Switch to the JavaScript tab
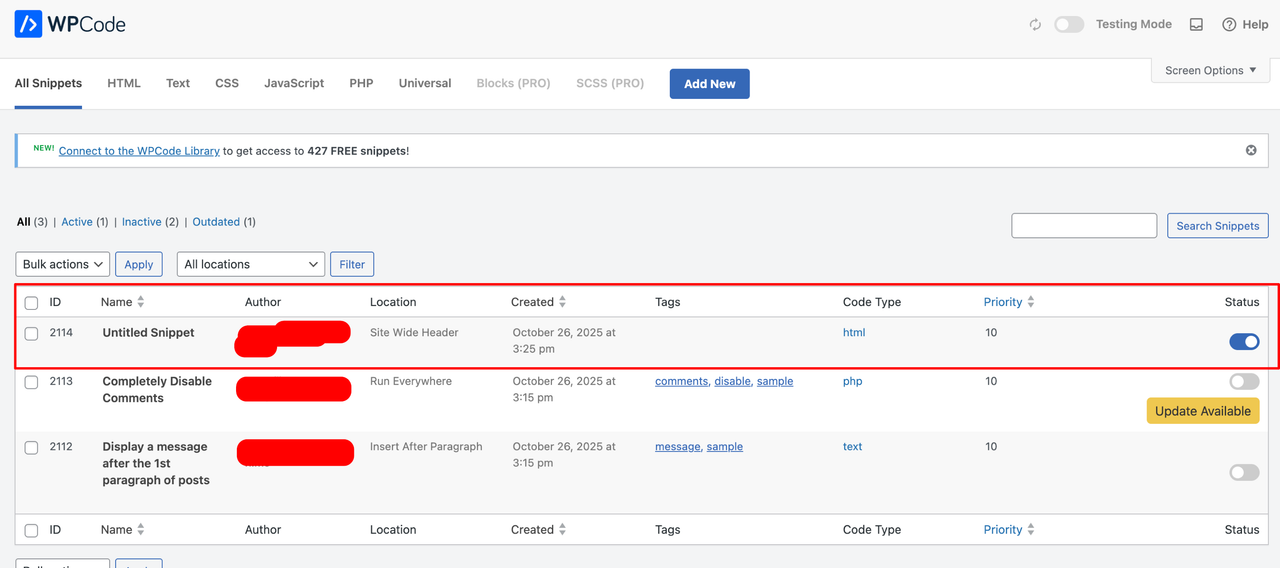 (294, 83)
